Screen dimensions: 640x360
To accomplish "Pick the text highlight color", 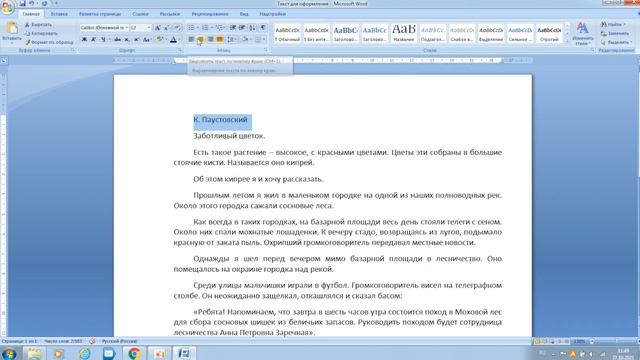I will (160, 40).
